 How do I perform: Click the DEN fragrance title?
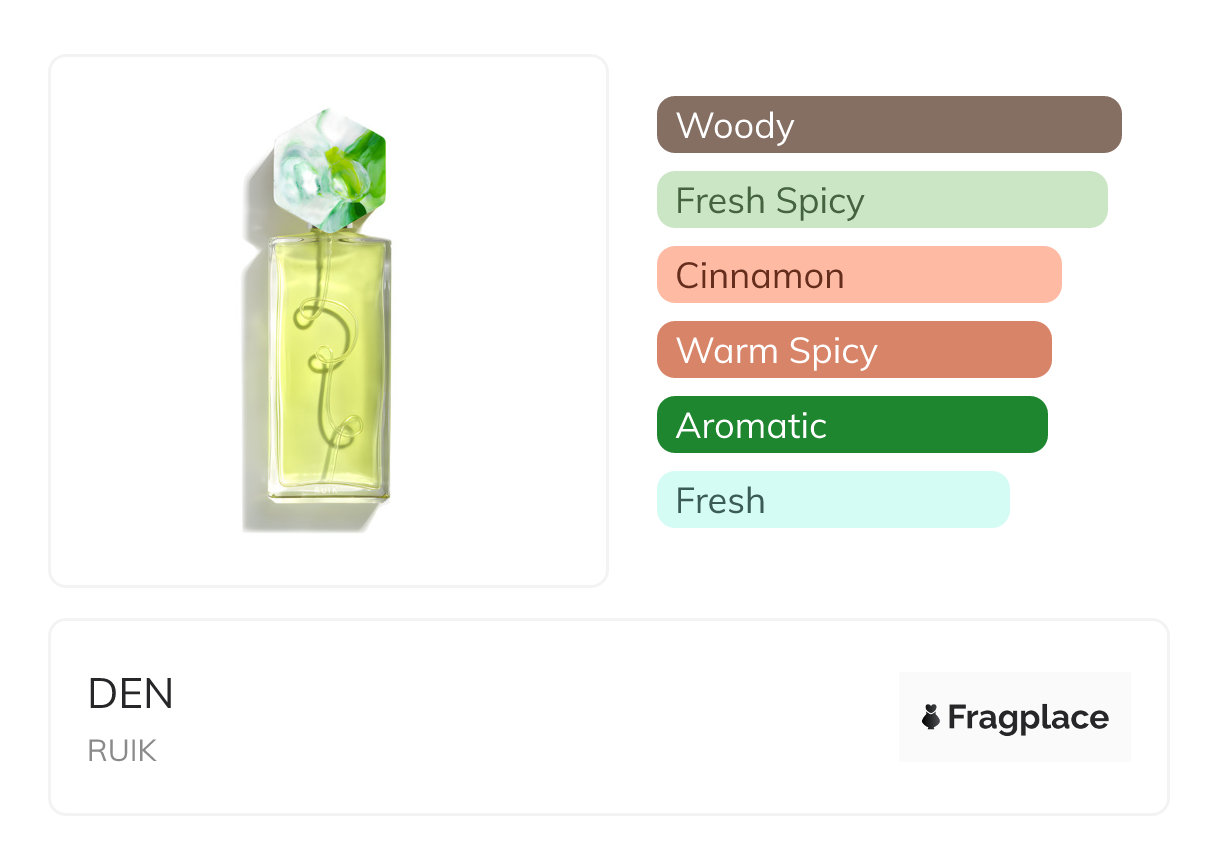(x=131, y=694)
